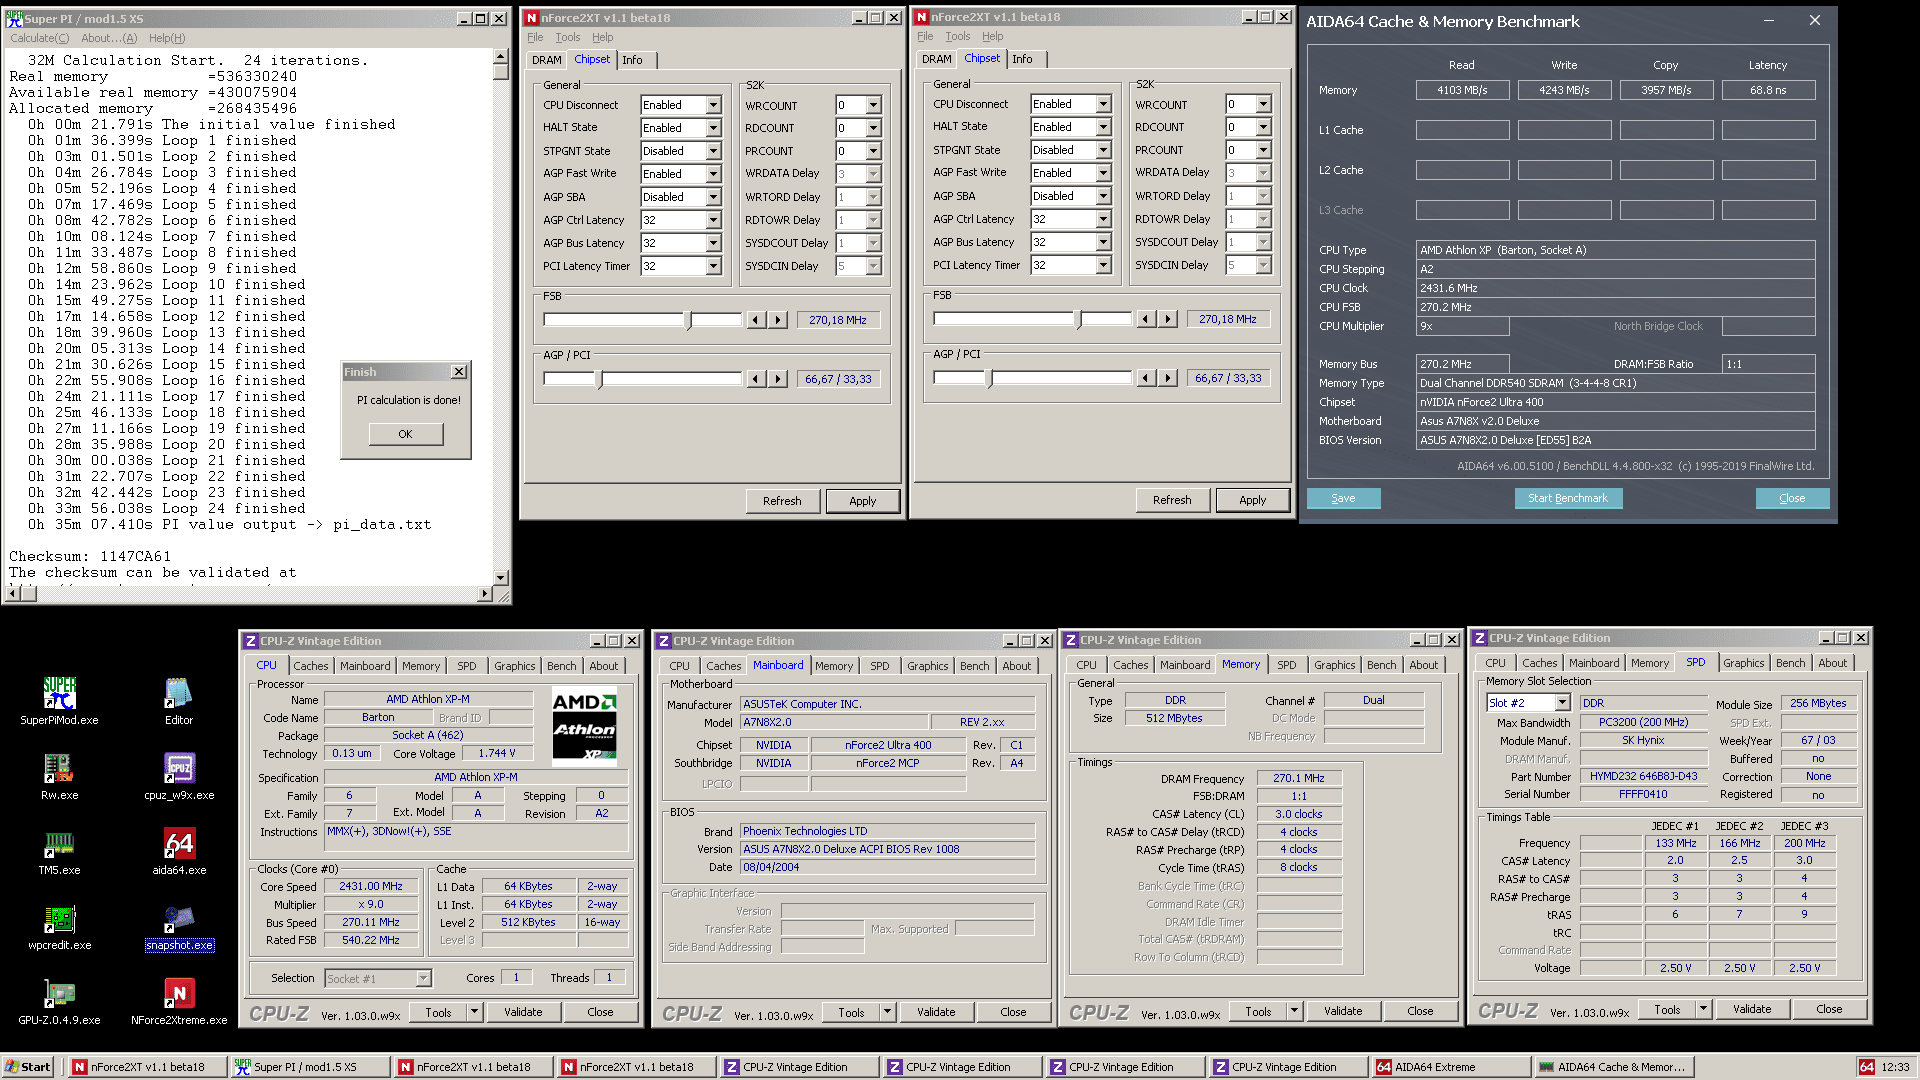Image resolution: width=1920 pixels, height=1080 pixels.
Task: Open HALT State dropdown in left nForce2XT
Action: coord(713,128)
